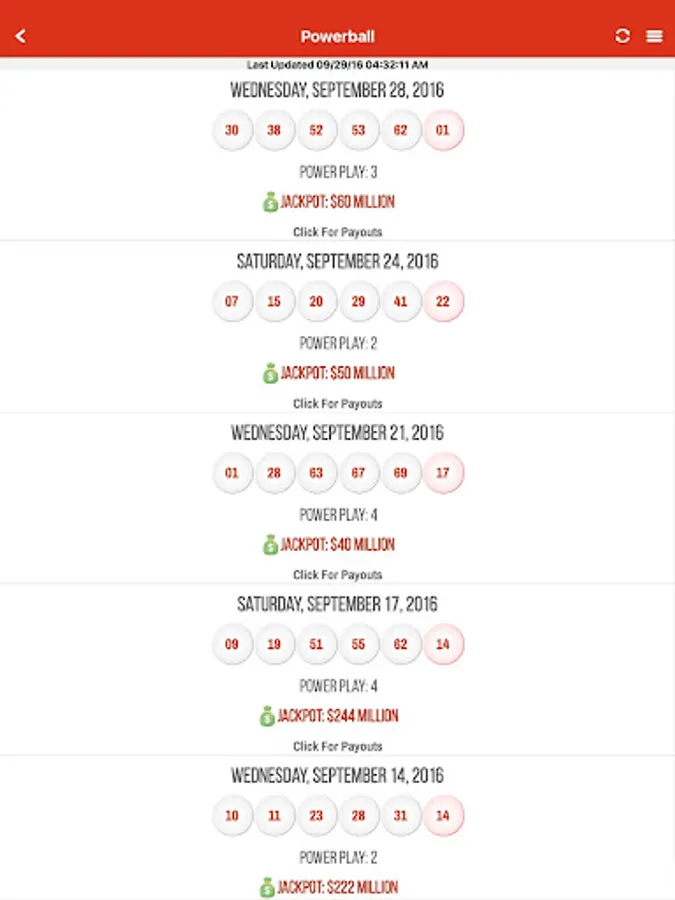
Task: Click money bag icon beside $222 Million jackpot
Action: 267,887
